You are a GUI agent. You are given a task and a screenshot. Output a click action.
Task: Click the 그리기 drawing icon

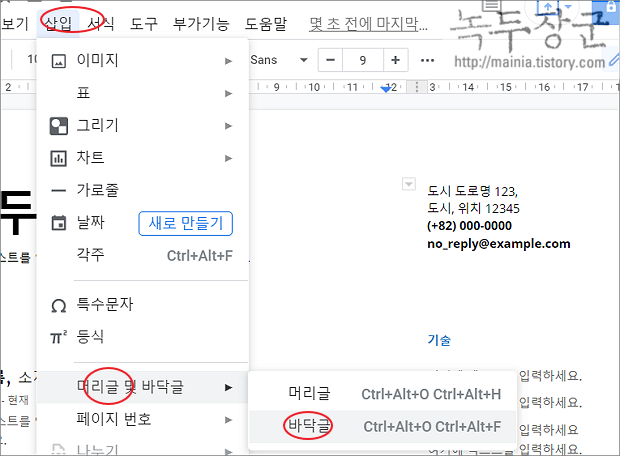[x=59, y=126]
